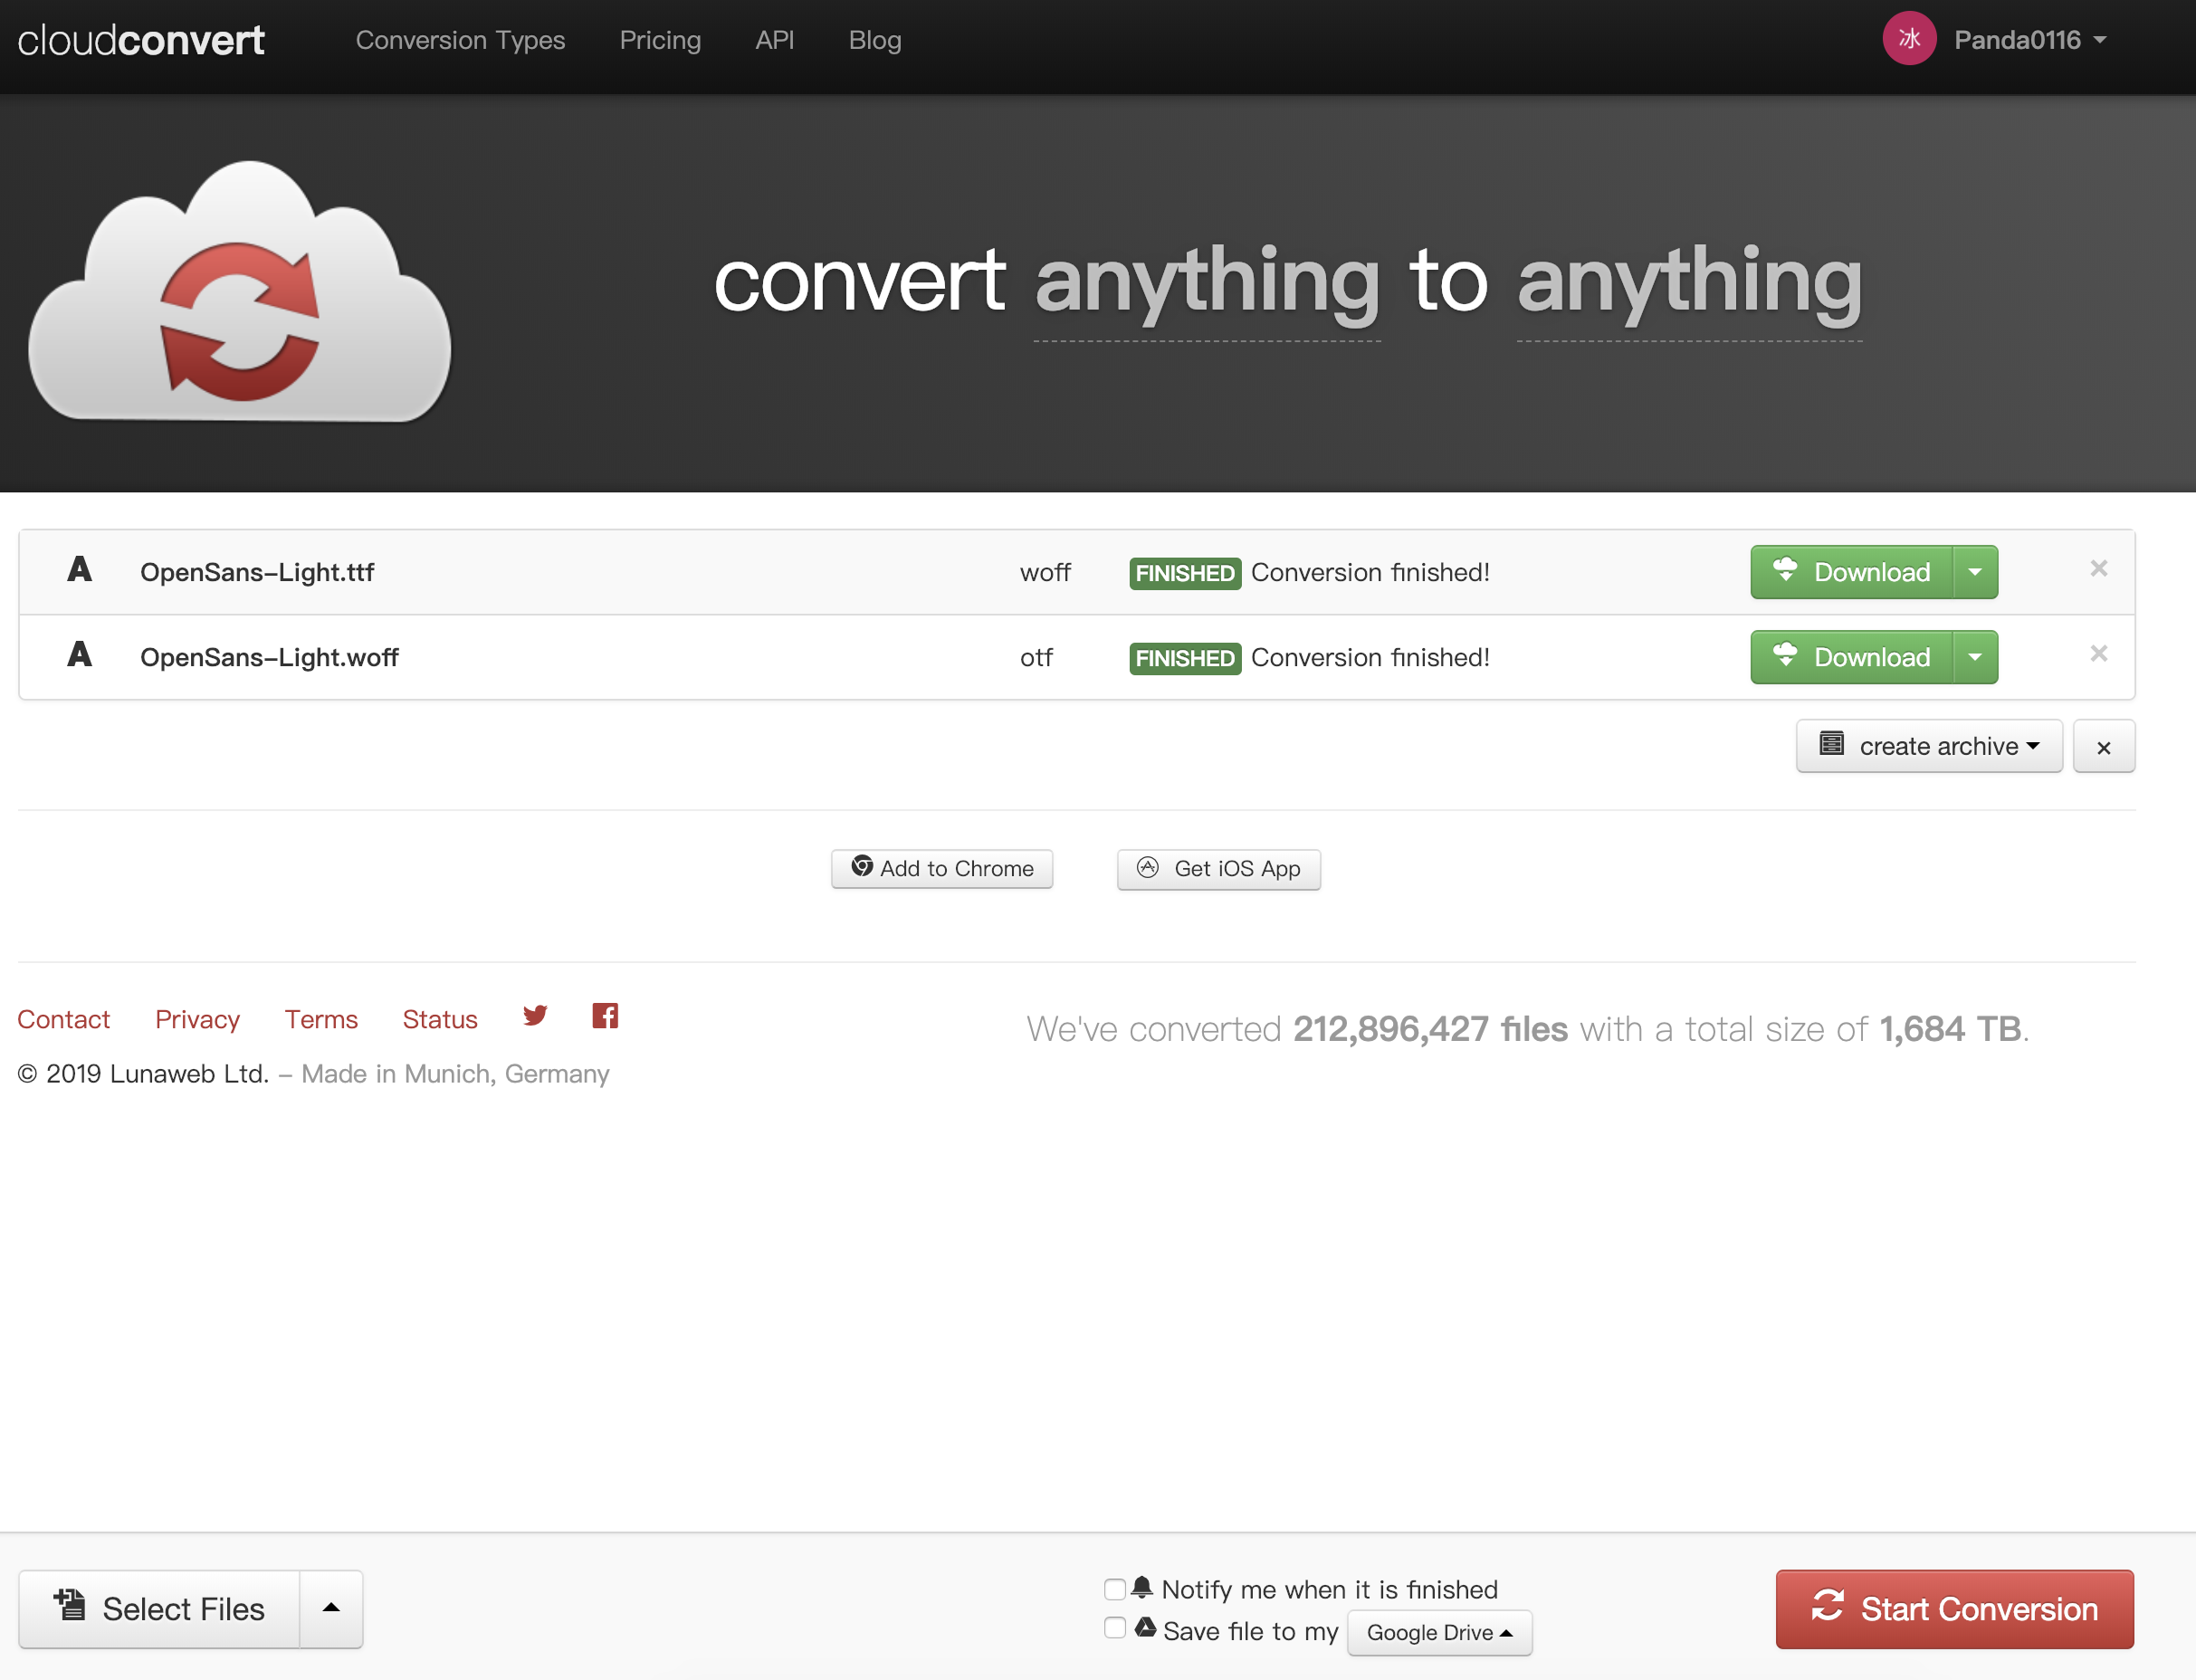
Task: Check the Save file to my checkbox
Action: 1114,1628
